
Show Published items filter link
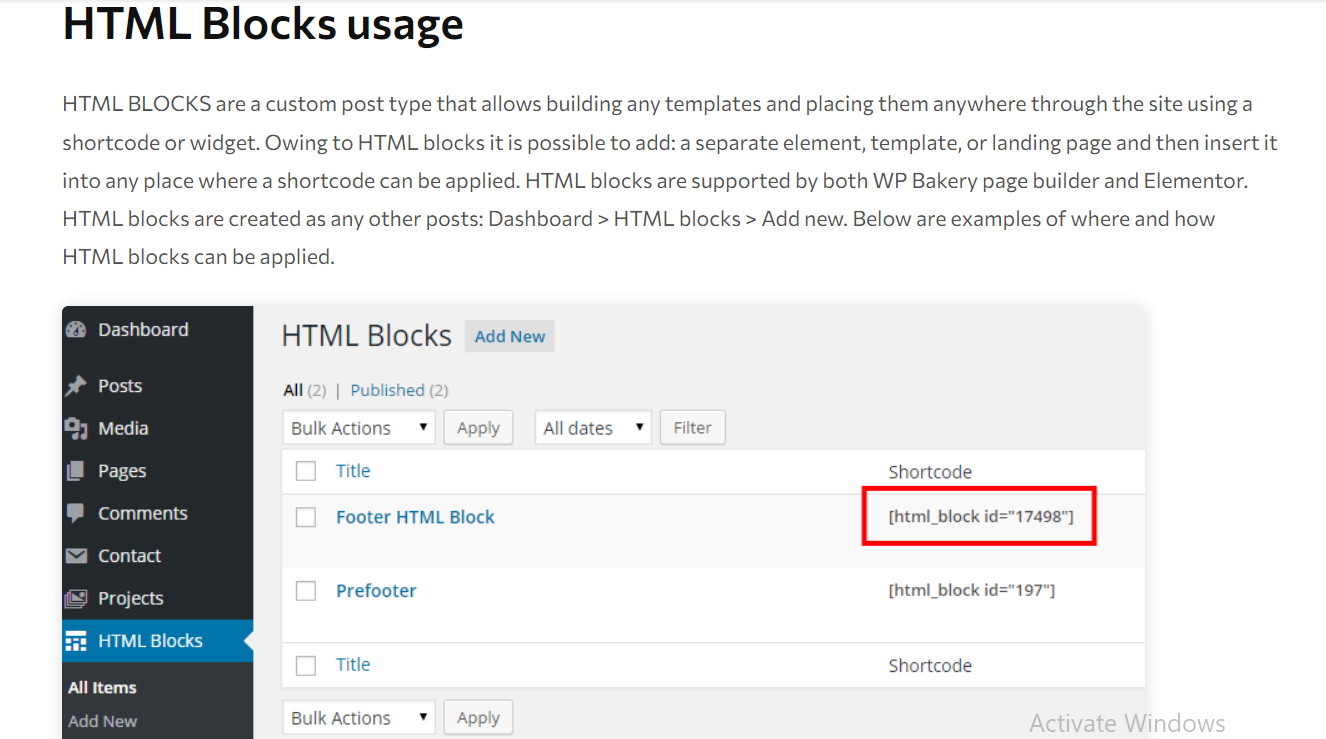tap(387, 390)
